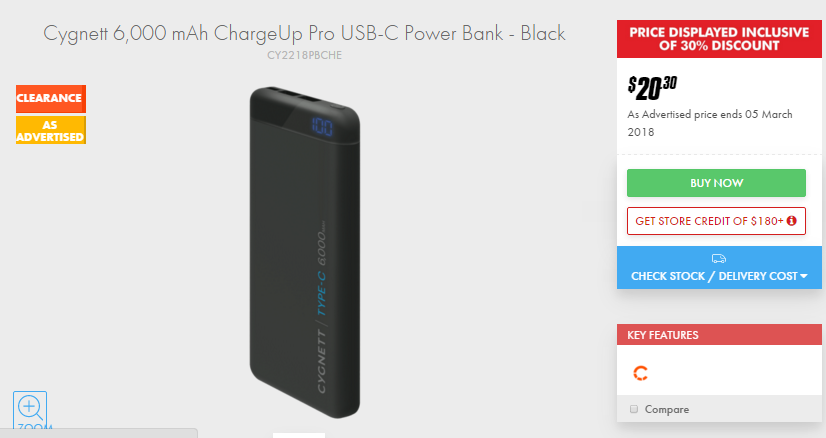The width and height of the screenshot is (826, 438).
Task: Click the power bank product image
Action: click(304, 252)
